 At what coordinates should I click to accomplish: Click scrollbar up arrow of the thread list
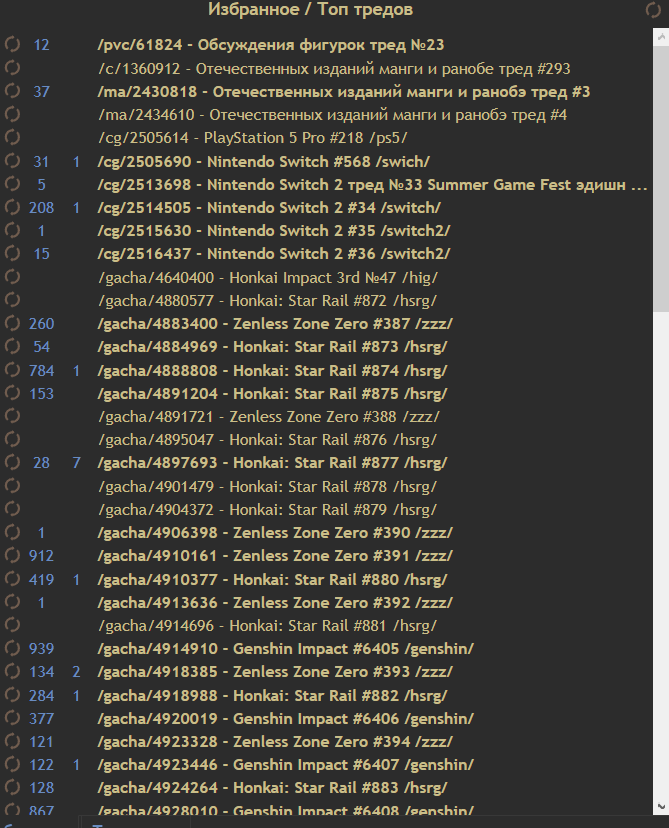point(661,37)
